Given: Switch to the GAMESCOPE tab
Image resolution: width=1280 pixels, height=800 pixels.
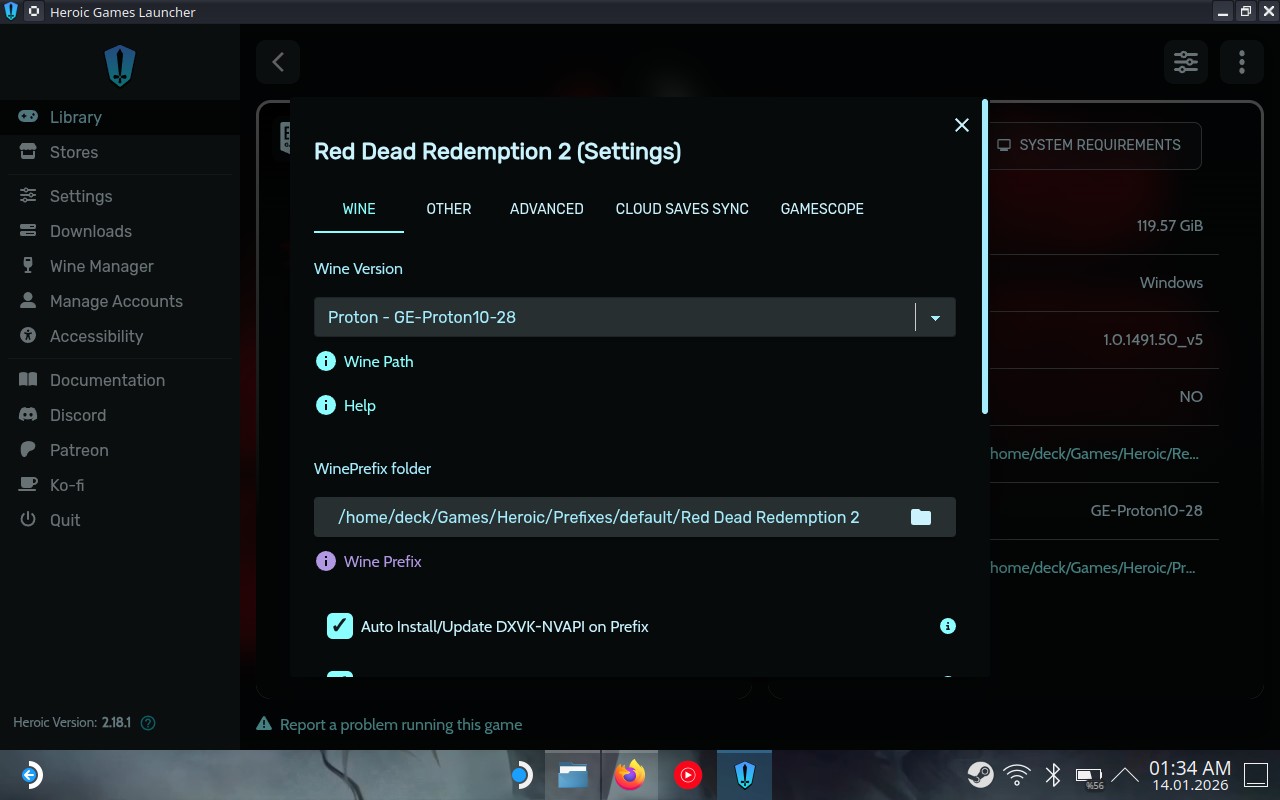Looking at the screenshot, I should click(x=822, y=209).
